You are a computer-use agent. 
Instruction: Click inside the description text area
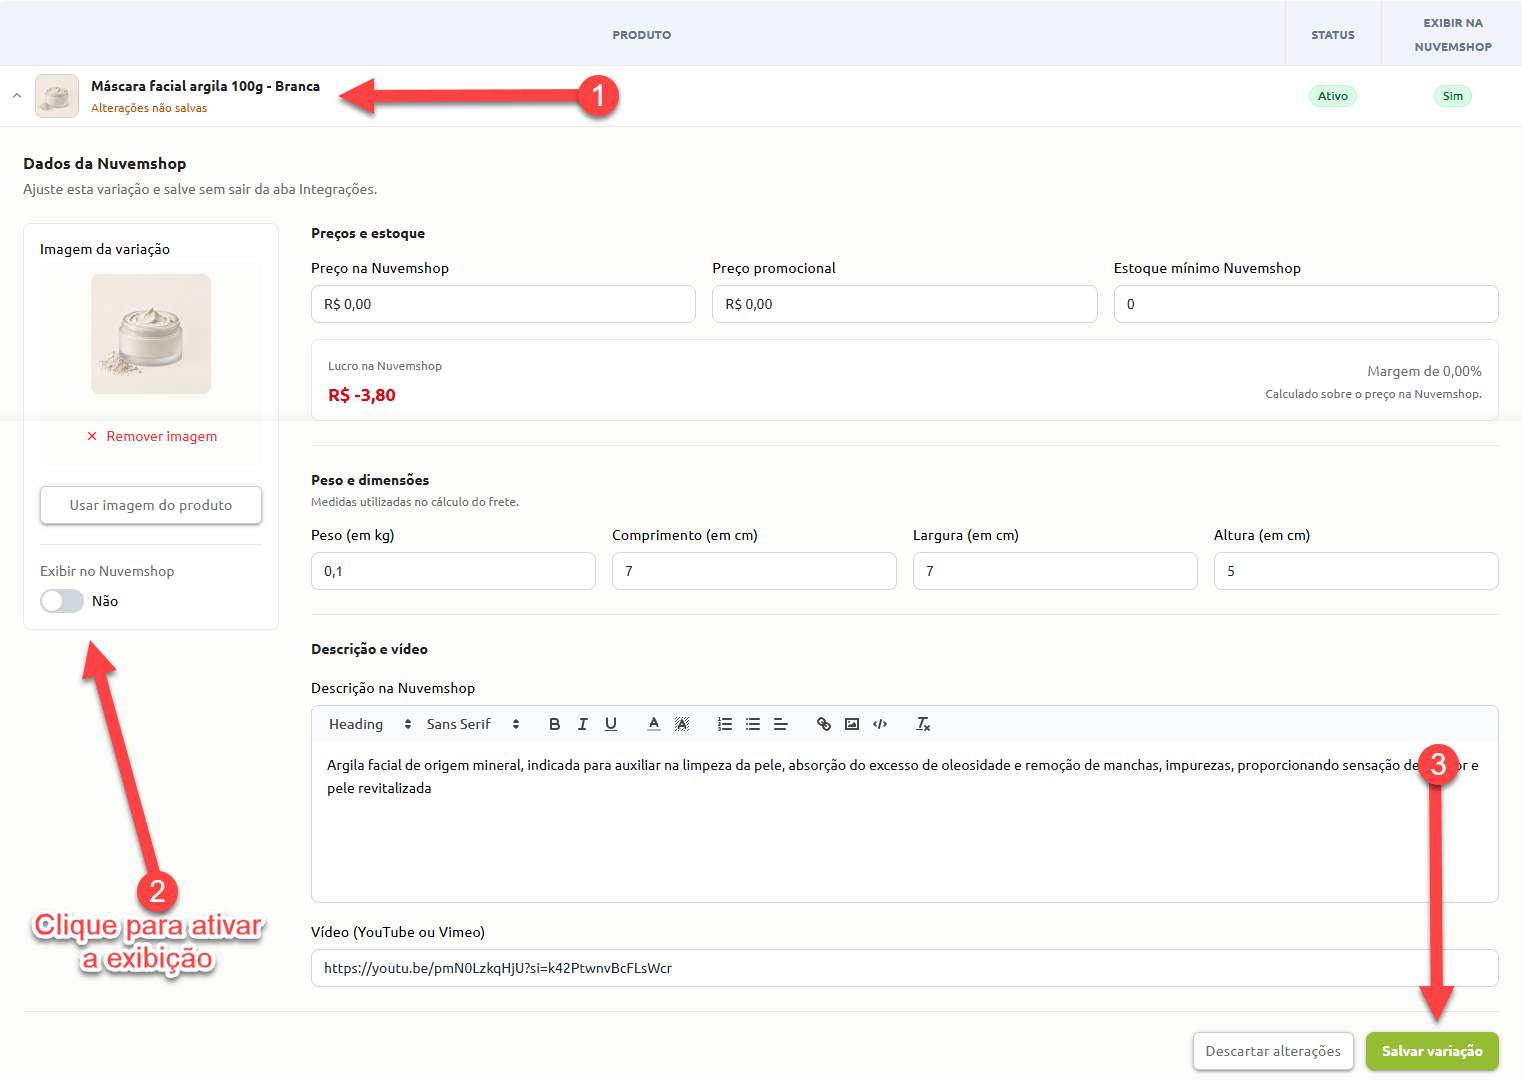pos(905,822)
